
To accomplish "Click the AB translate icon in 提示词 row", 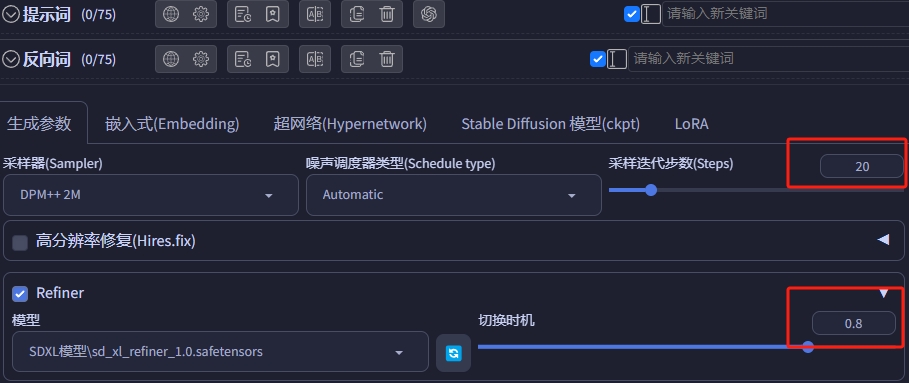I will (315, 14).
